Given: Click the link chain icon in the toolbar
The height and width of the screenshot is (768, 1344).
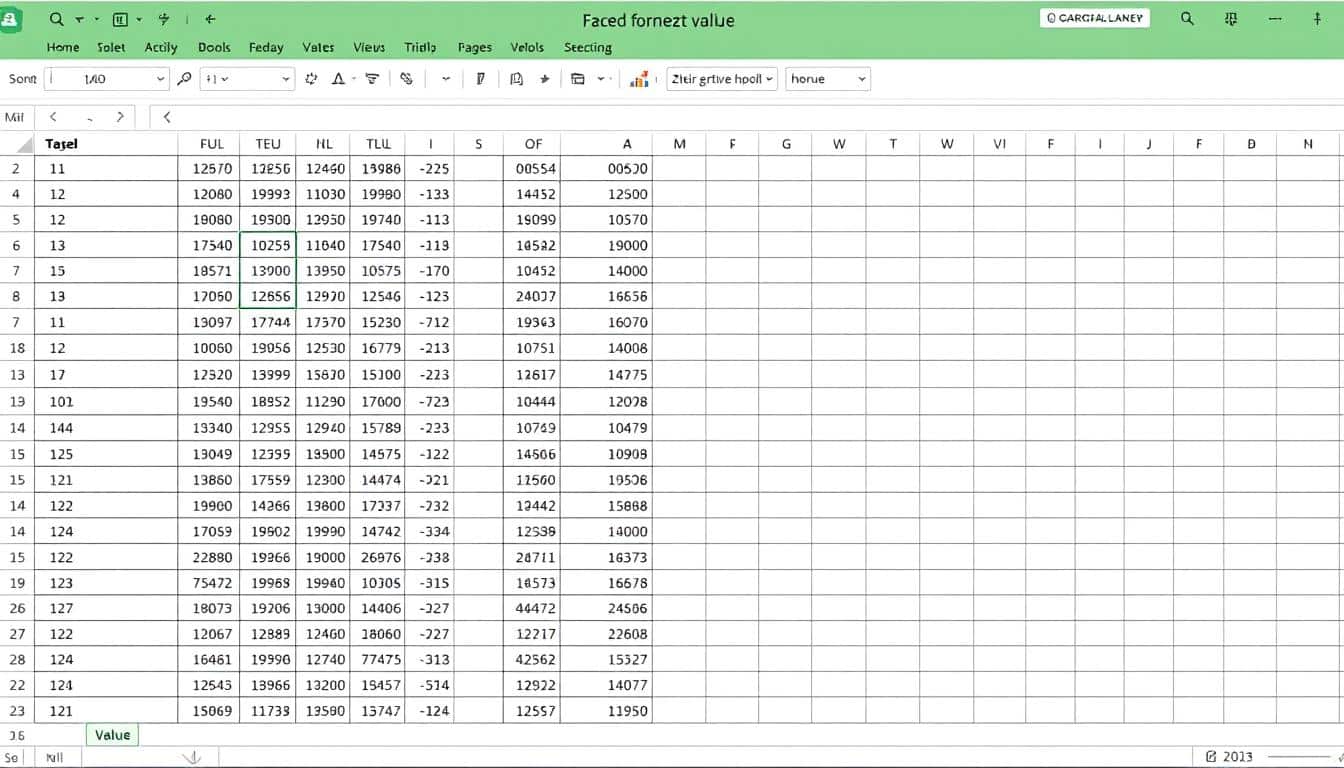Looking at the screenshot, I should tap(406, 79).
